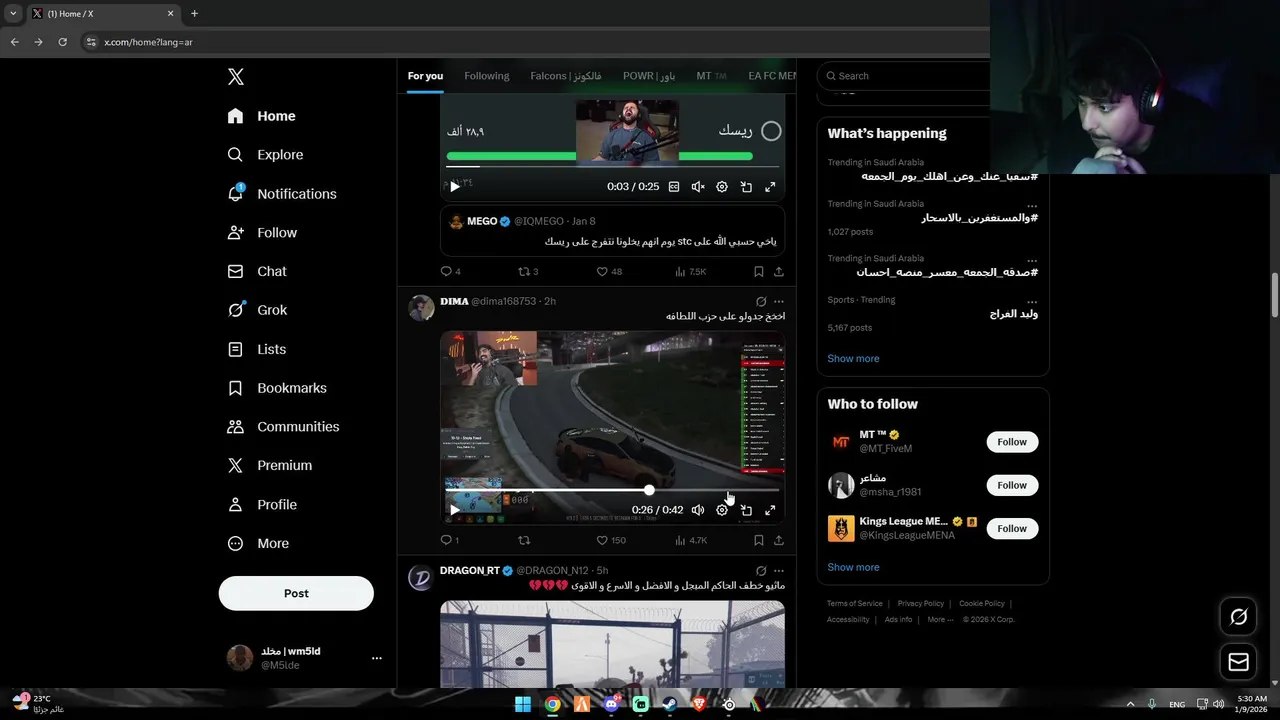Open Grok from the sidebar
The height and width of the screenshot is (720, 1280).
pos(258,310)
